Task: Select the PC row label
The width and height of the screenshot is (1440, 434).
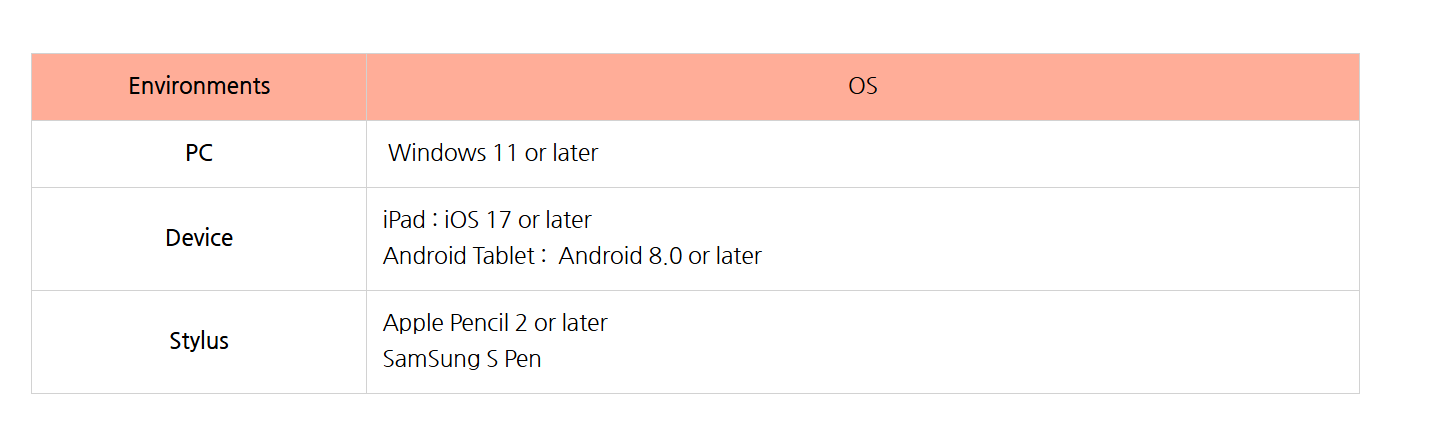Action: 199,153
